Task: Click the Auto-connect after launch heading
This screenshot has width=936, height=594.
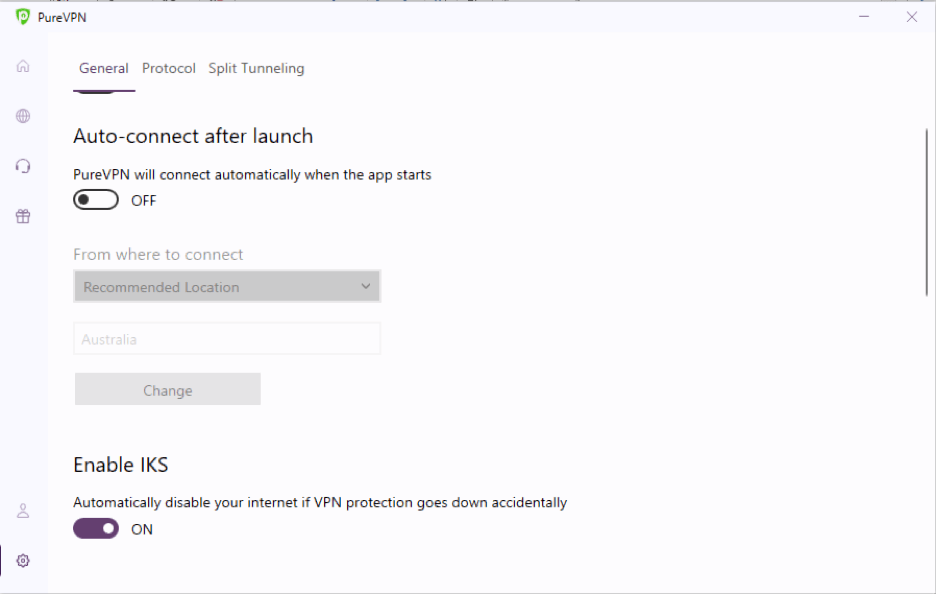Action: point(193,136)
